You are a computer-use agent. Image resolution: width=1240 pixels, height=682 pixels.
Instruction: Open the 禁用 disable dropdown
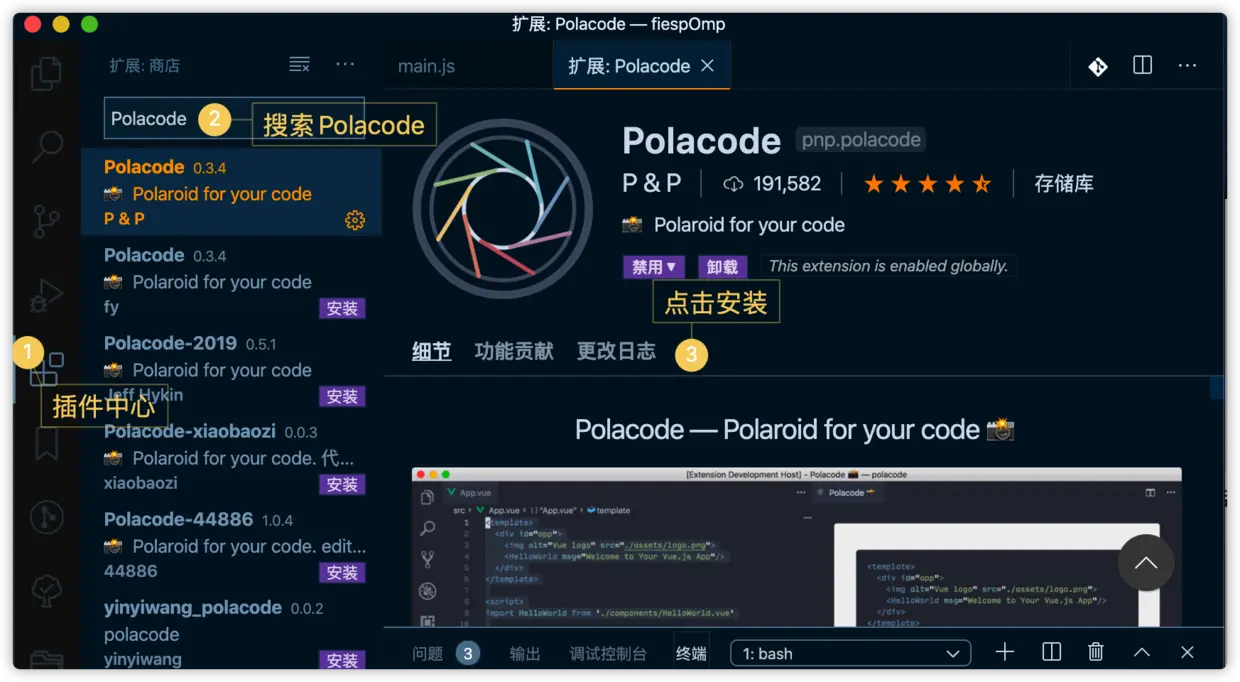654,267
